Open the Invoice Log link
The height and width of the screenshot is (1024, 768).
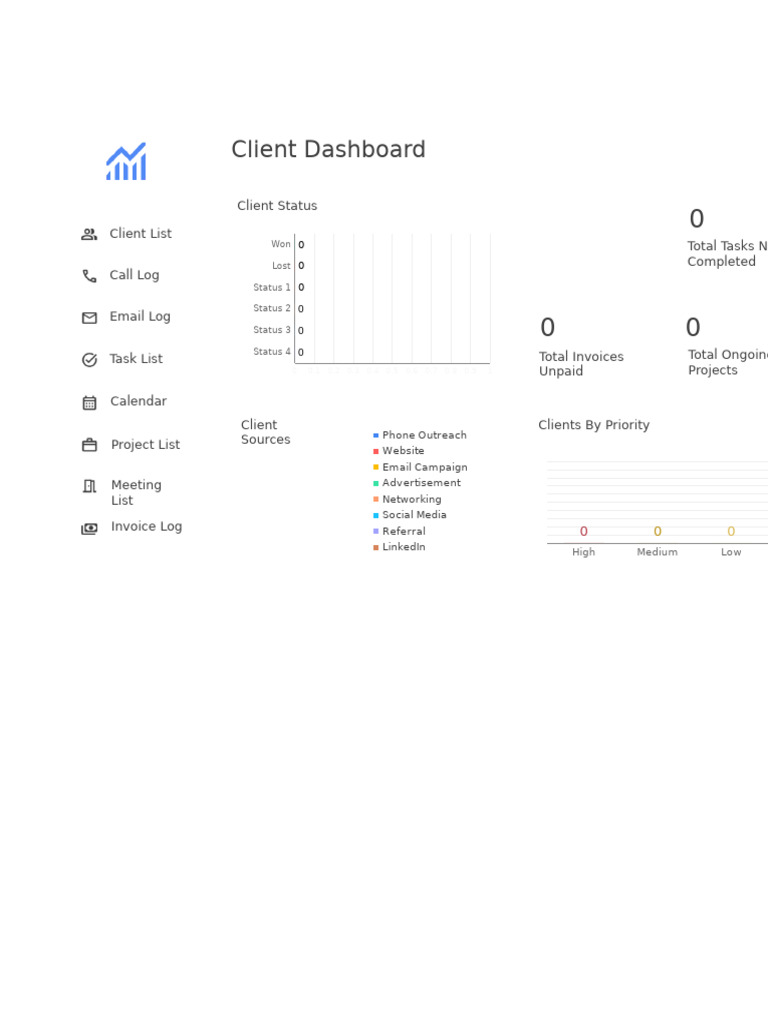[146, 526]
